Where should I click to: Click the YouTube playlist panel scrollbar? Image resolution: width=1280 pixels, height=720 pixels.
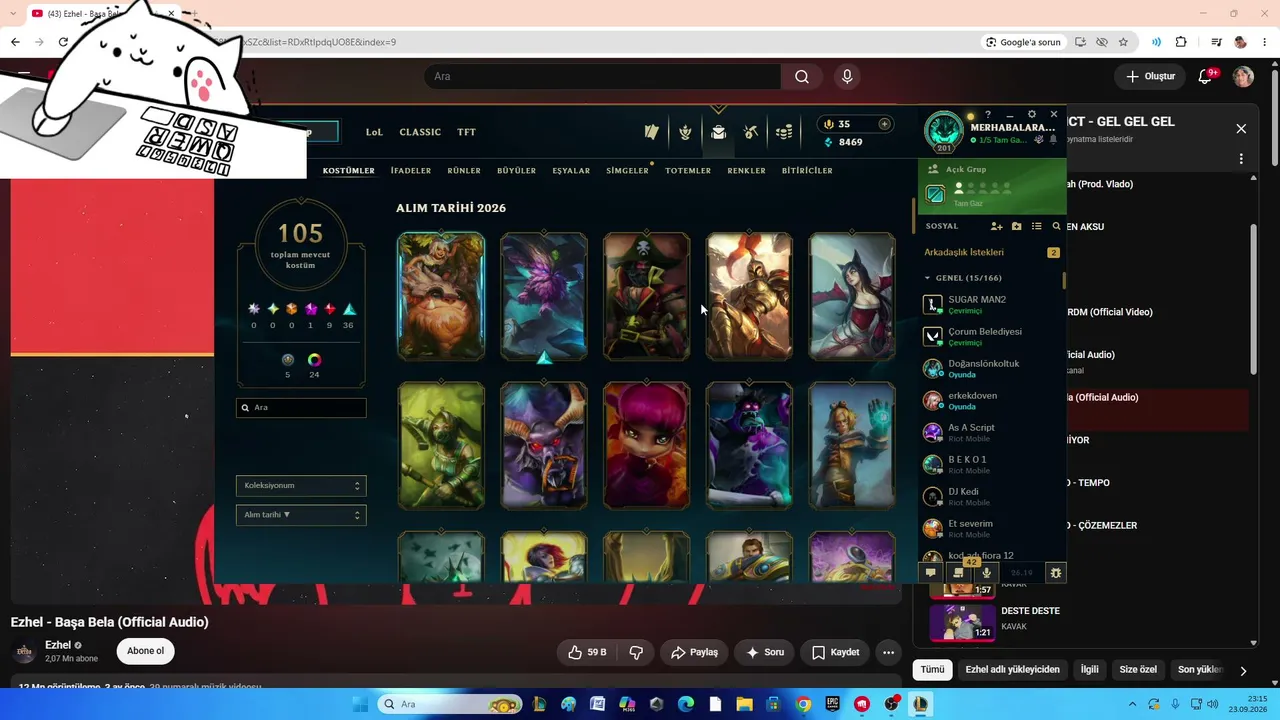[x=1254, y=300]
